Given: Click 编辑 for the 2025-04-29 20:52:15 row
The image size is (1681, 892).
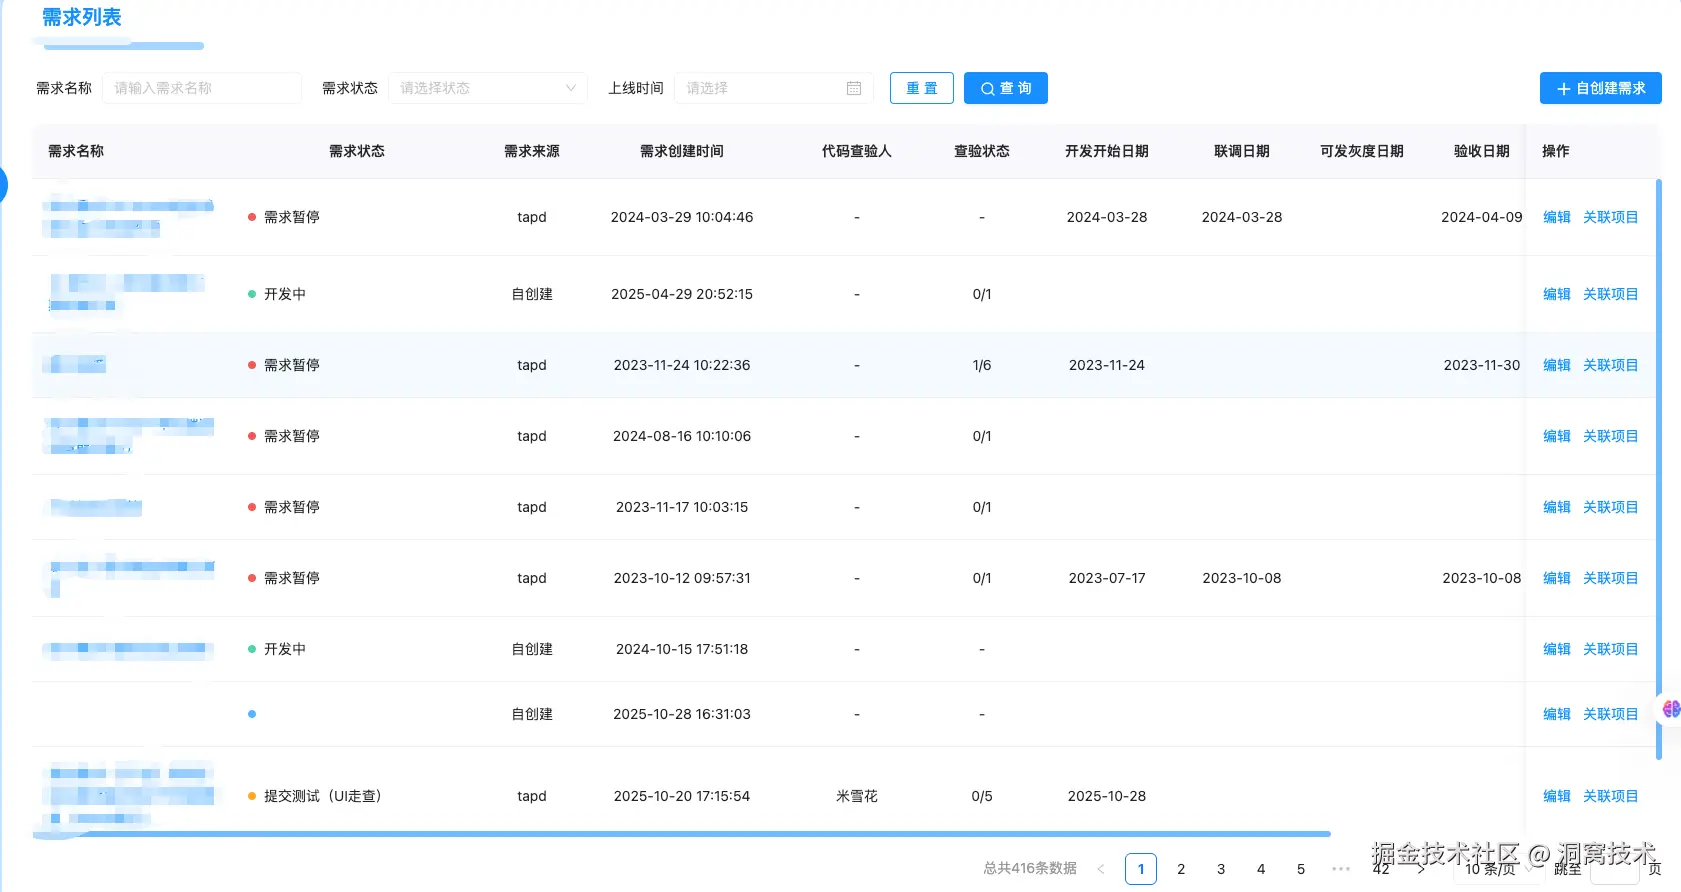Looking at the screenshot, I should [x=1556, y=294].
